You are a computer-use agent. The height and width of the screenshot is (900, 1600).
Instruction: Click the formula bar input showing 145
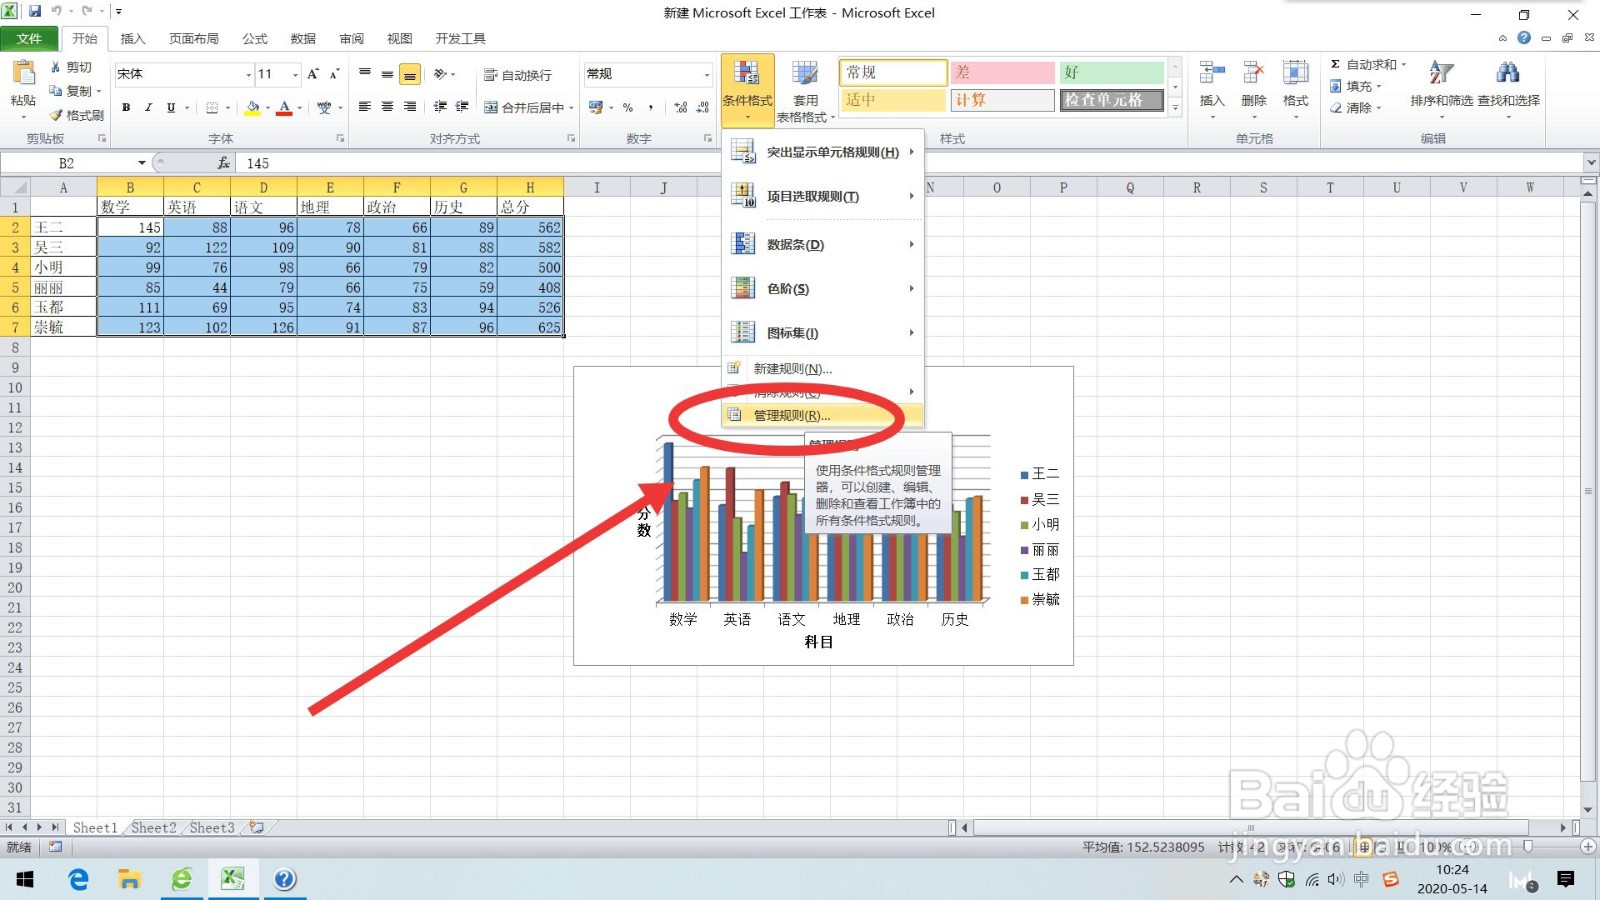point(910,163)
